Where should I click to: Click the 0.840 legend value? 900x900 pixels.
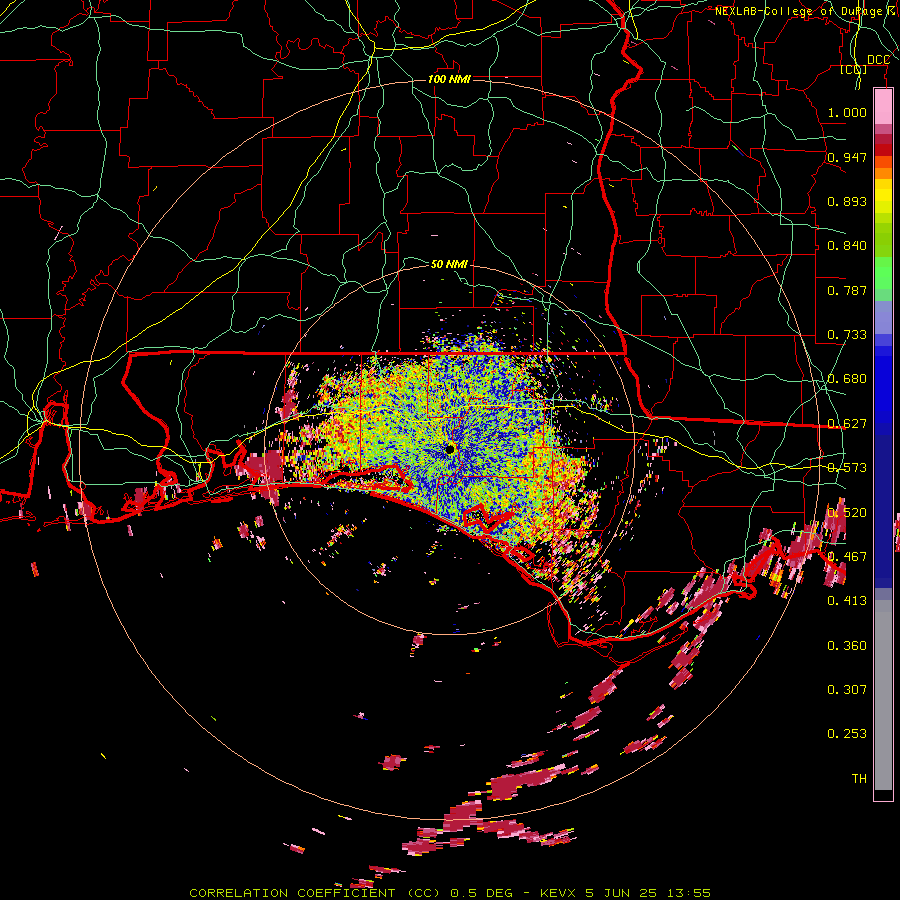pyautogui.click(x=847, y=246)
